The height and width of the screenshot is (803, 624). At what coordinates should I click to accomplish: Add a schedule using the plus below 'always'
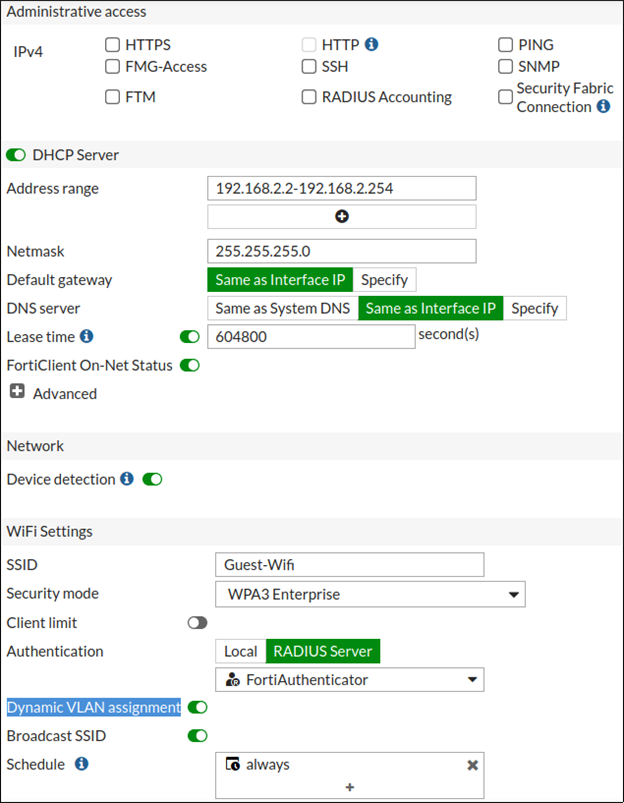click(x=349, y=787)
